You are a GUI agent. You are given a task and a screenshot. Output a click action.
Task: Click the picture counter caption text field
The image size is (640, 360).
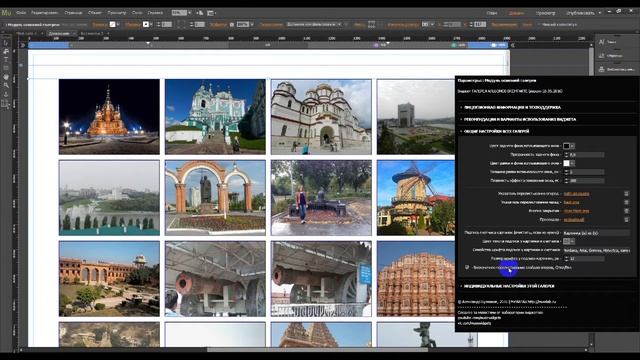pos(596,233)
